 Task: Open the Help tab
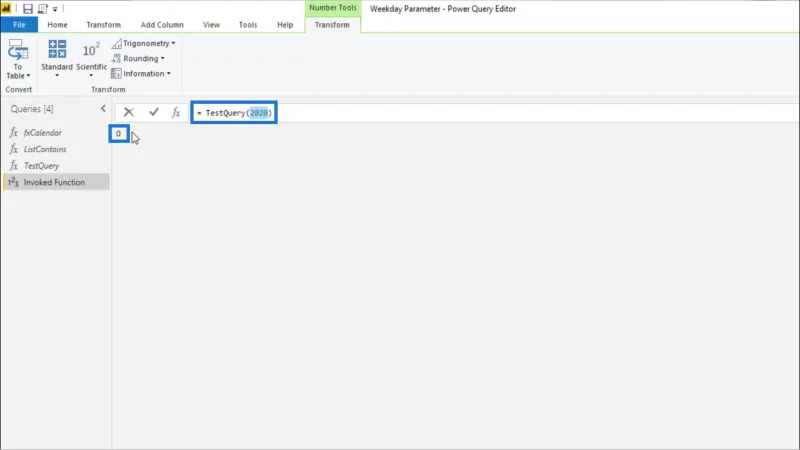coord(285,24)
